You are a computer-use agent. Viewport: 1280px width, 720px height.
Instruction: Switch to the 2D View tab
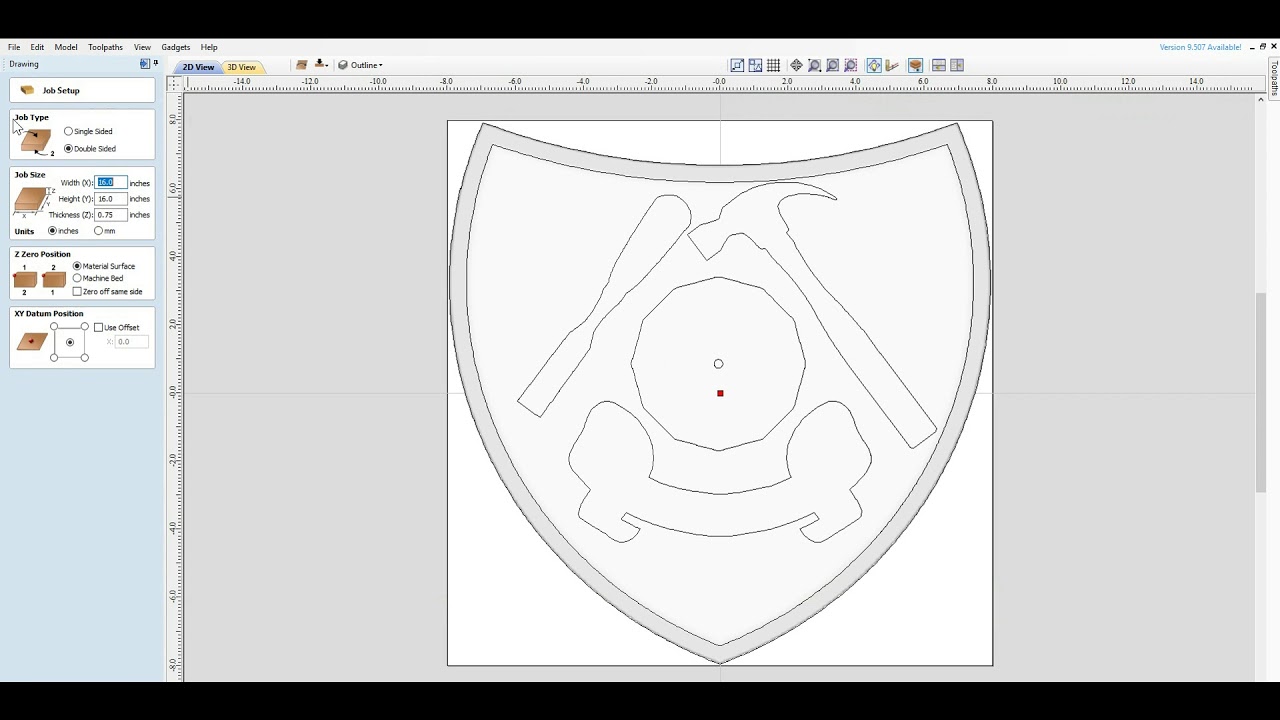(x=198, y=67)
